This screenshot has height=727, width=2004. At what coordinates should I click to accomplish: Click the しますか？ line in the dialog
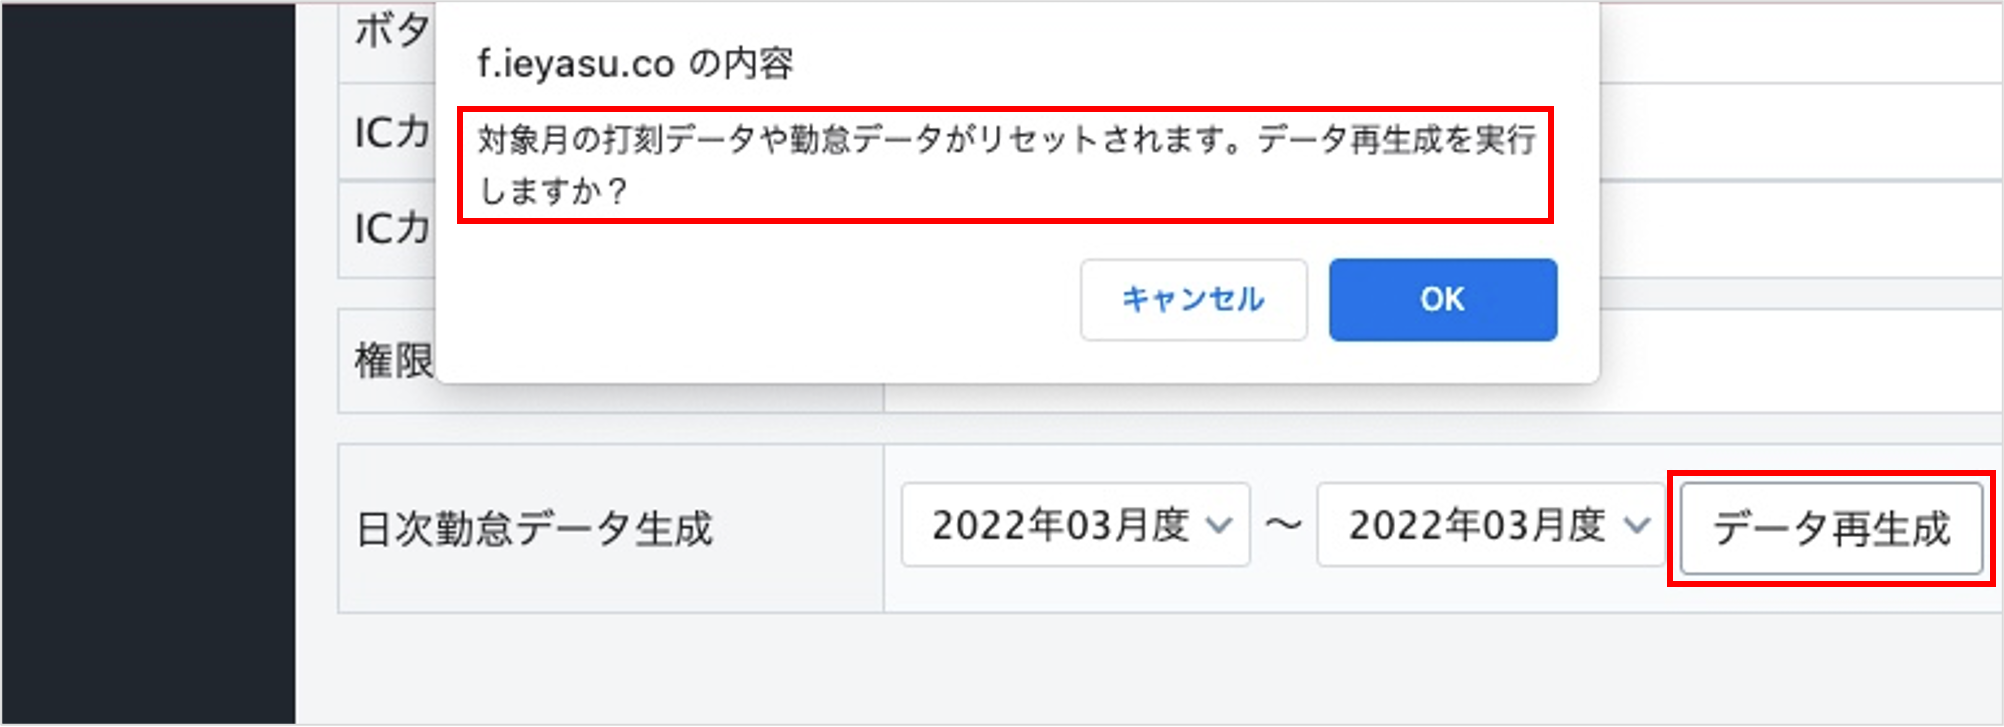pos(553,191)
